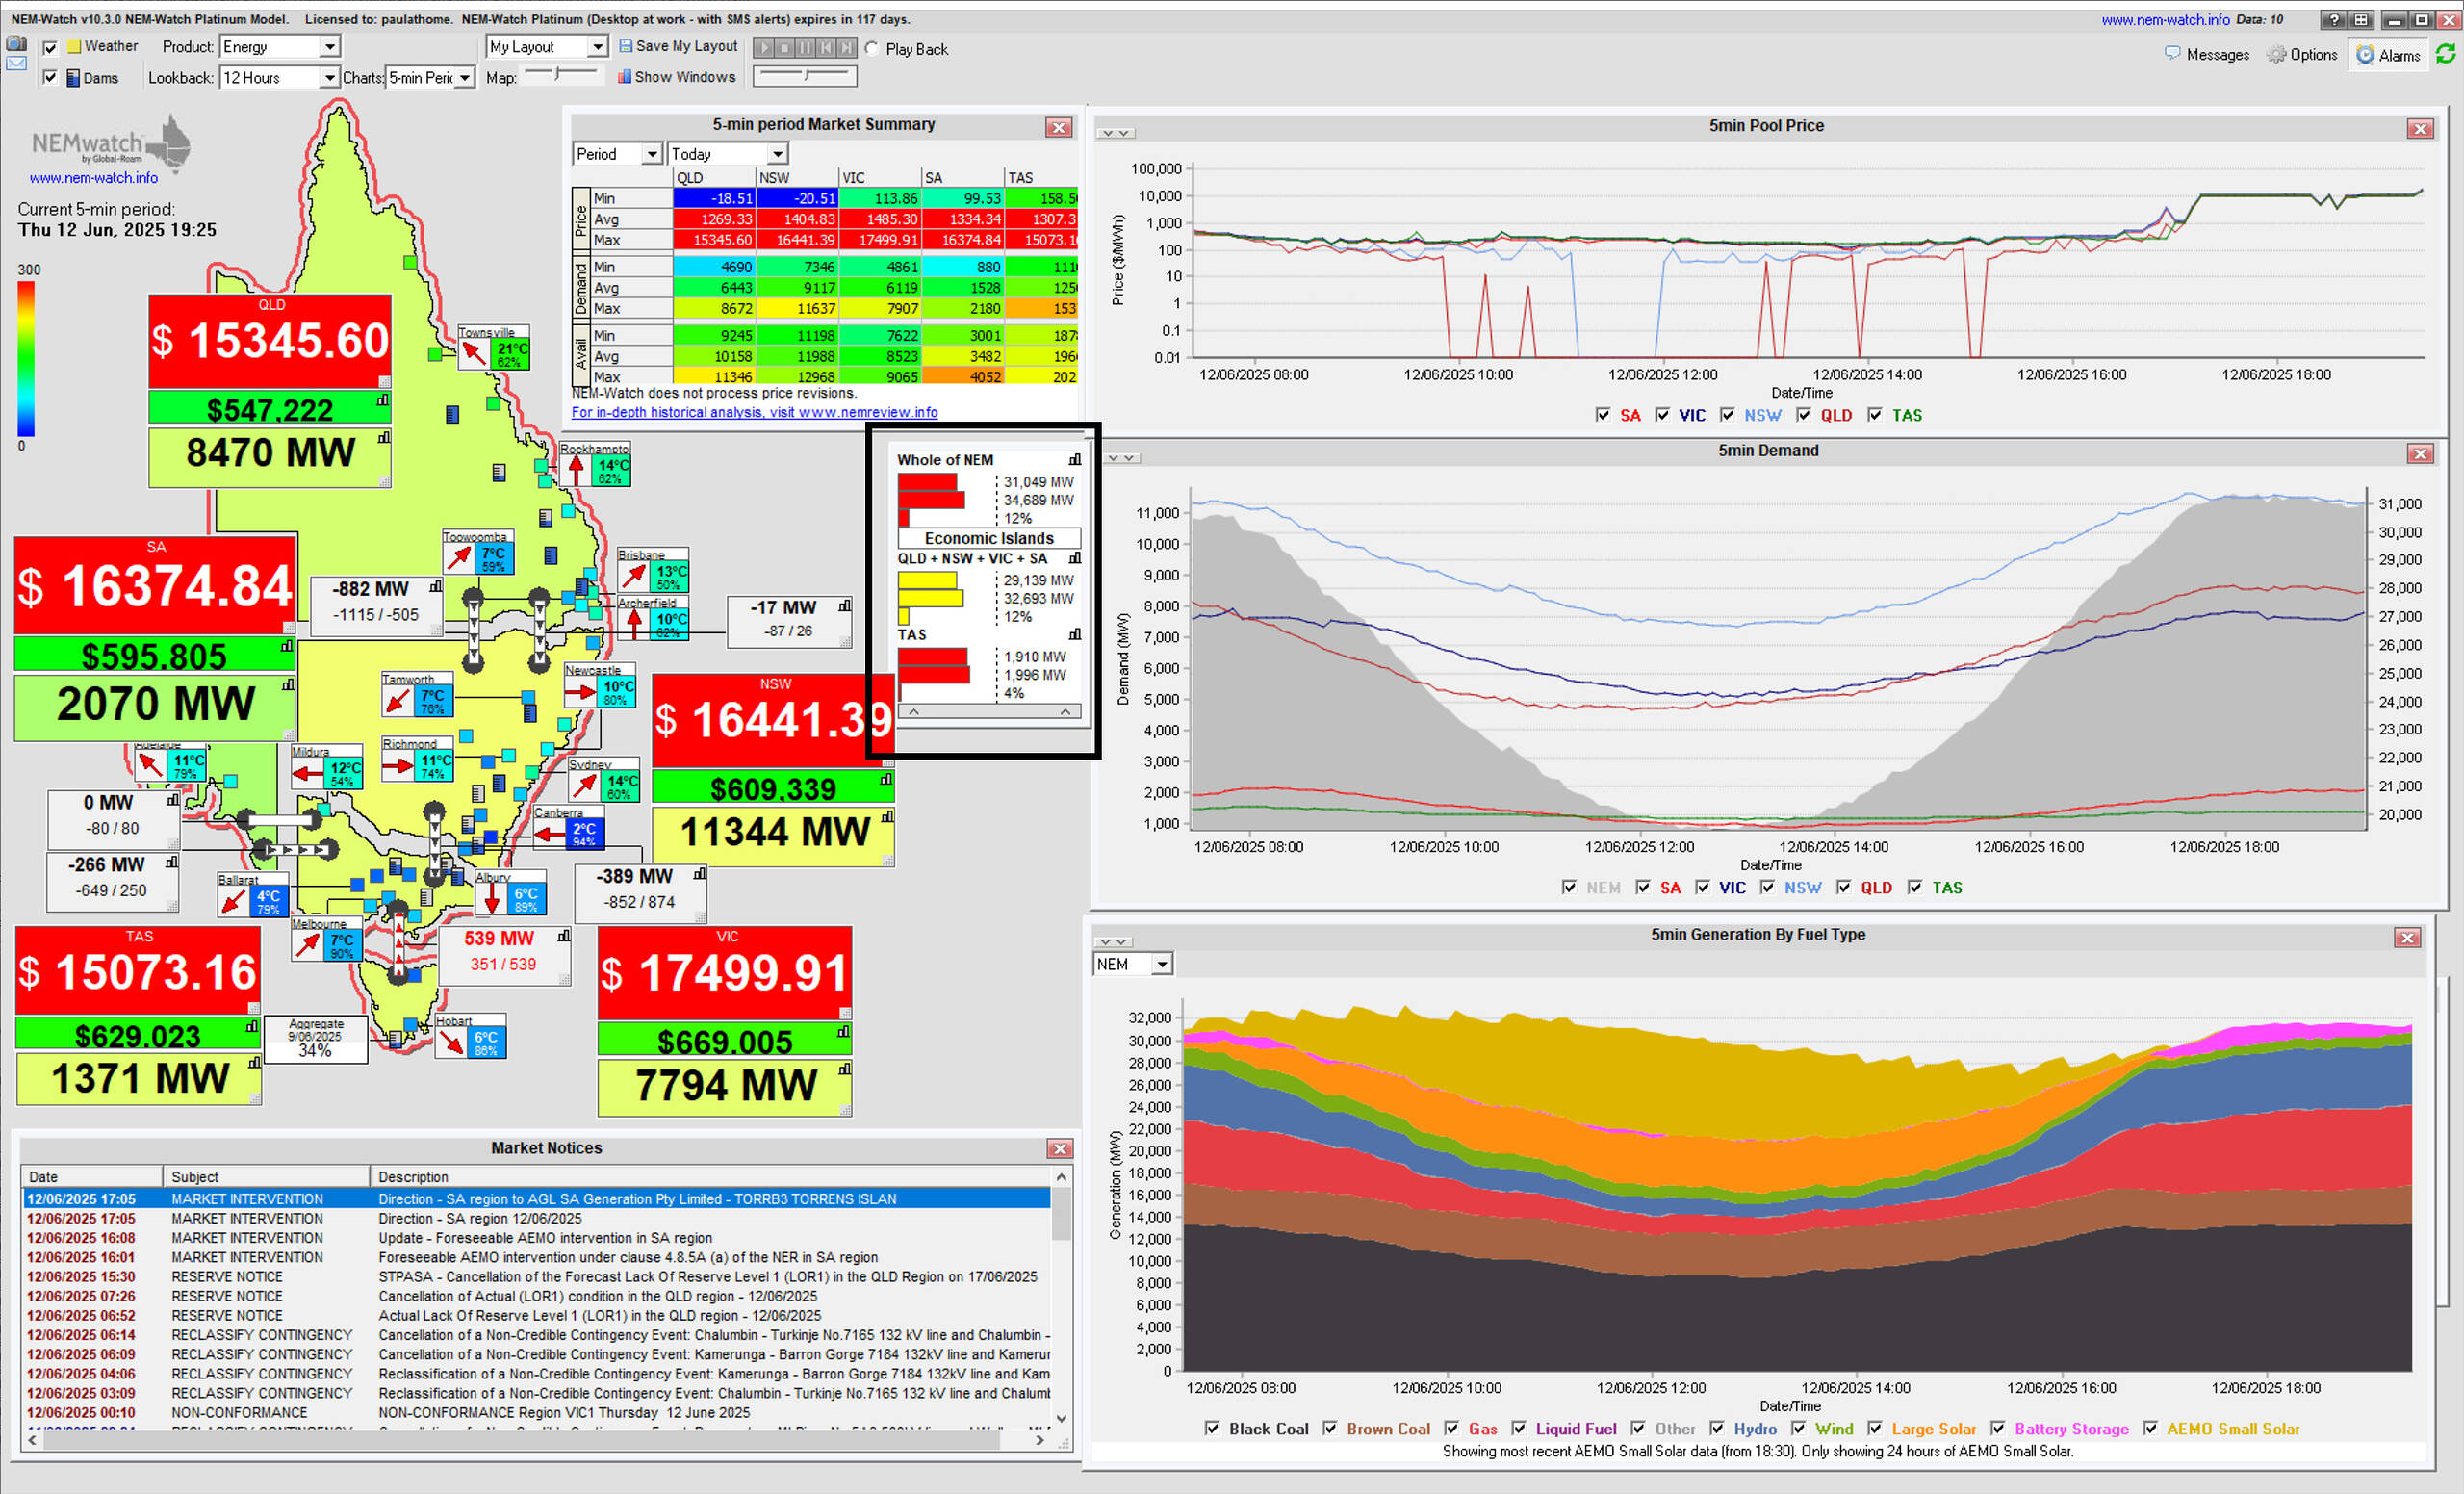Click the window tile layout icon
Viewport: 2464px width, 1494px height.
[2360, 19]
